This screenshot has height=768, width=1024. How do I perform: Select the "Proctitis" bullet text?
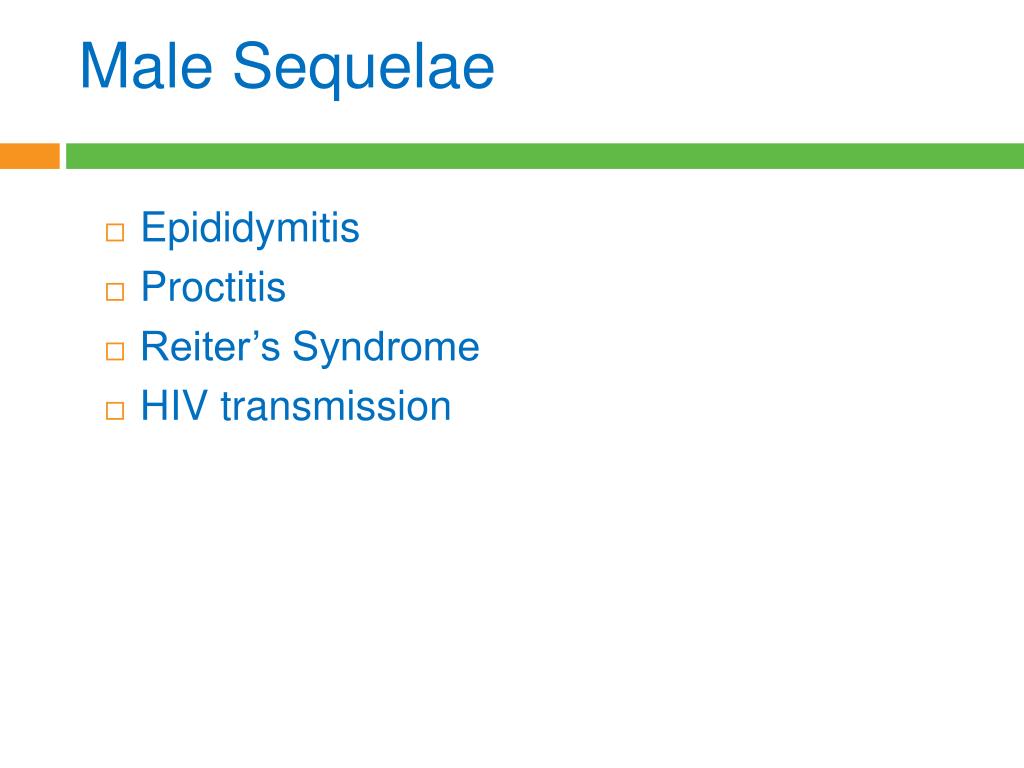(x=214, y=287)
